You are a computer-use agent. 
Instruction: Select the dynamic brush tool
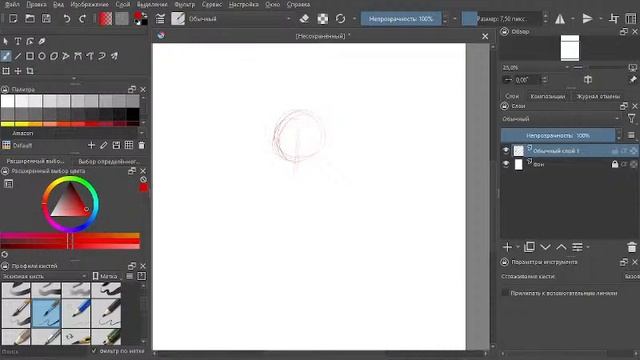[102, 56]
